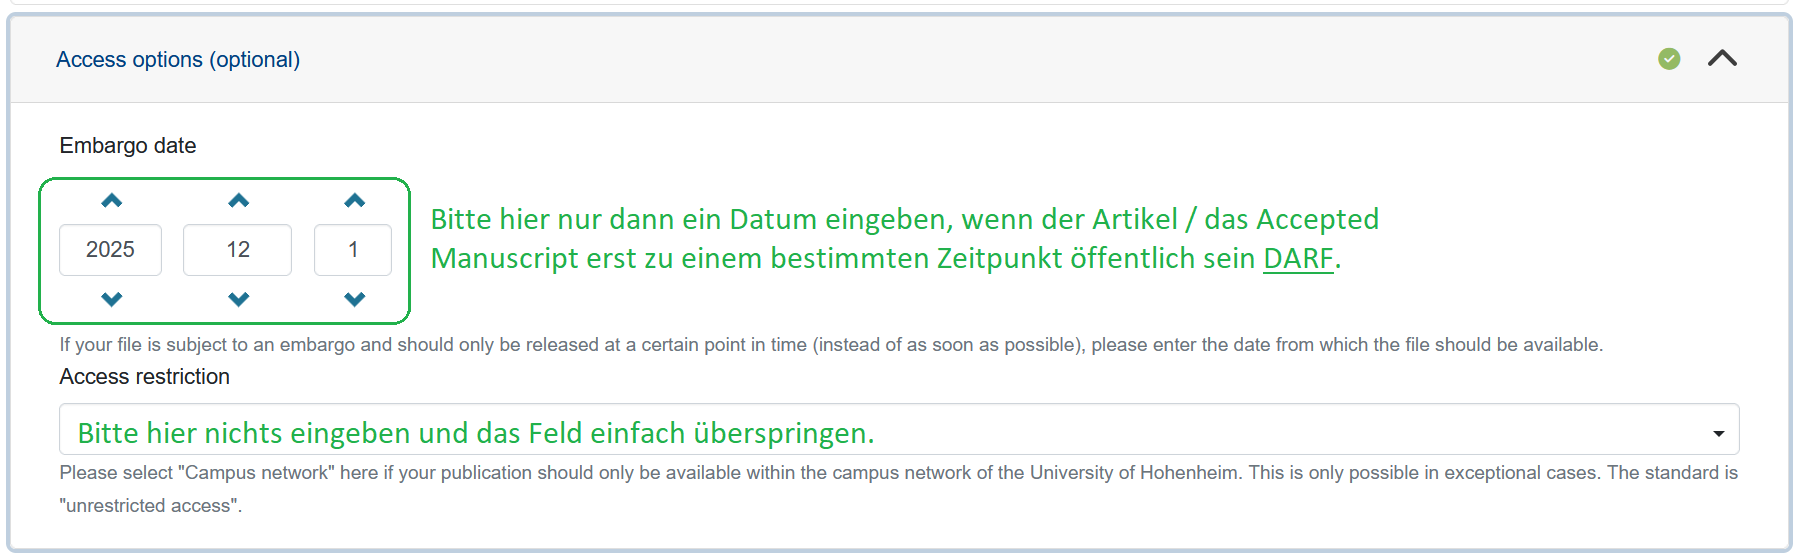This screenshot has width=1802, height=559.
Task: Click the green German embargo date note
Action: click(x=904, y=220)
